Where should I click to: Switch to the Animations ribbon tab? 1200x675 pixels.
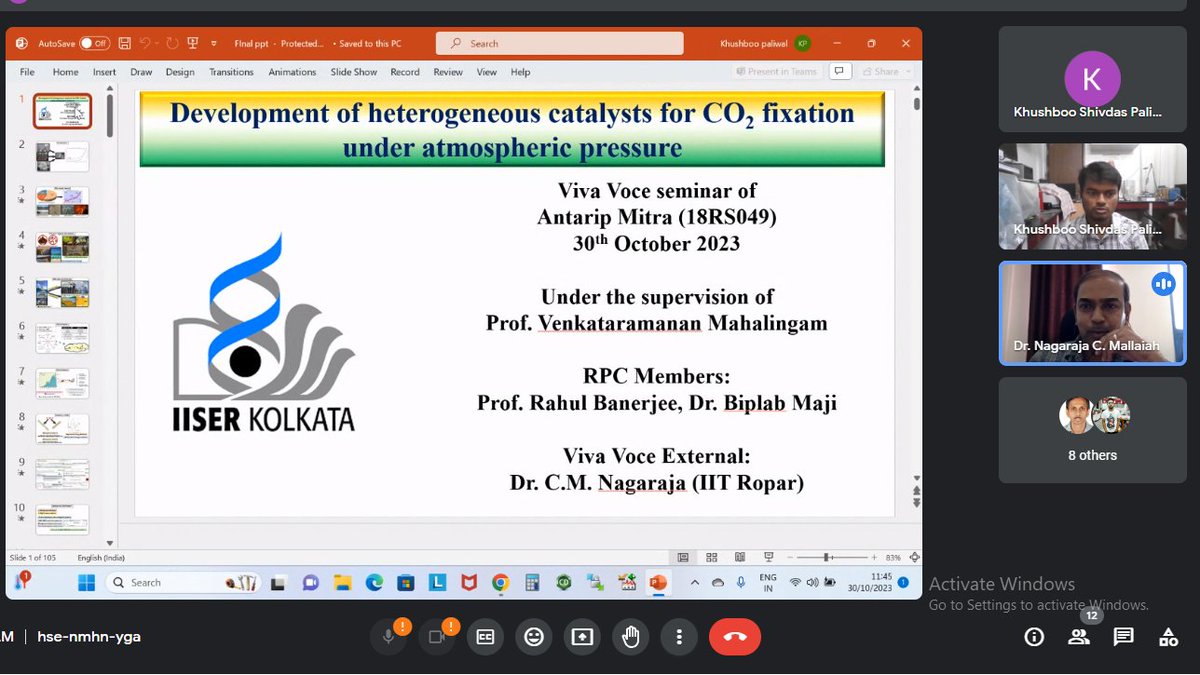tap(292, 71)
